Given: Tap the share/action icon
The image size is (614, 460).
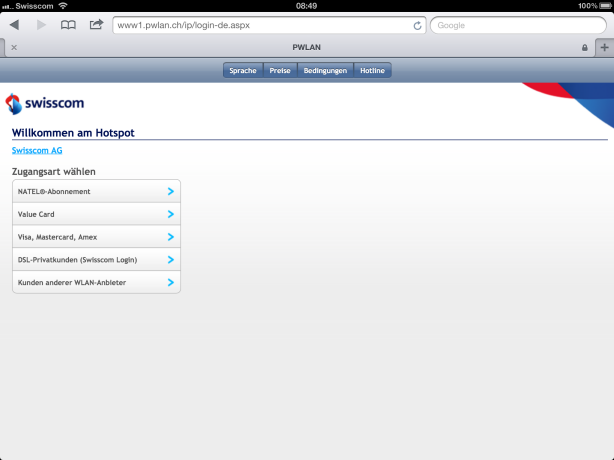Looking at the screenshot, I should pyautogui.click(x=96, y=25).
